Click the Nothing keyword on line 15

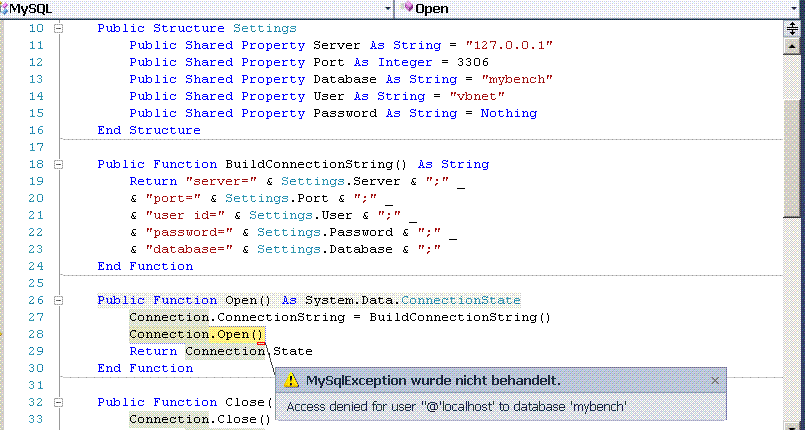click(x=508, y=113)
